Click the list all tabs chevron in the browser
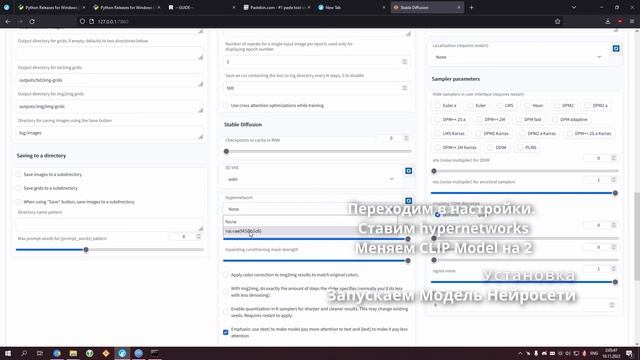 (x=573, y=7)
